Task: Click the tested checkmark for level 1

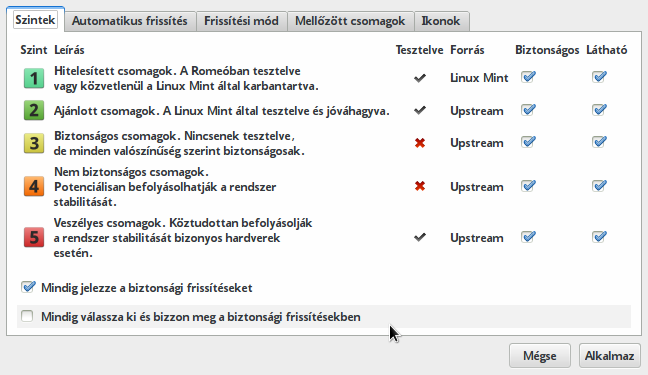Action: (x=420, y=78)
